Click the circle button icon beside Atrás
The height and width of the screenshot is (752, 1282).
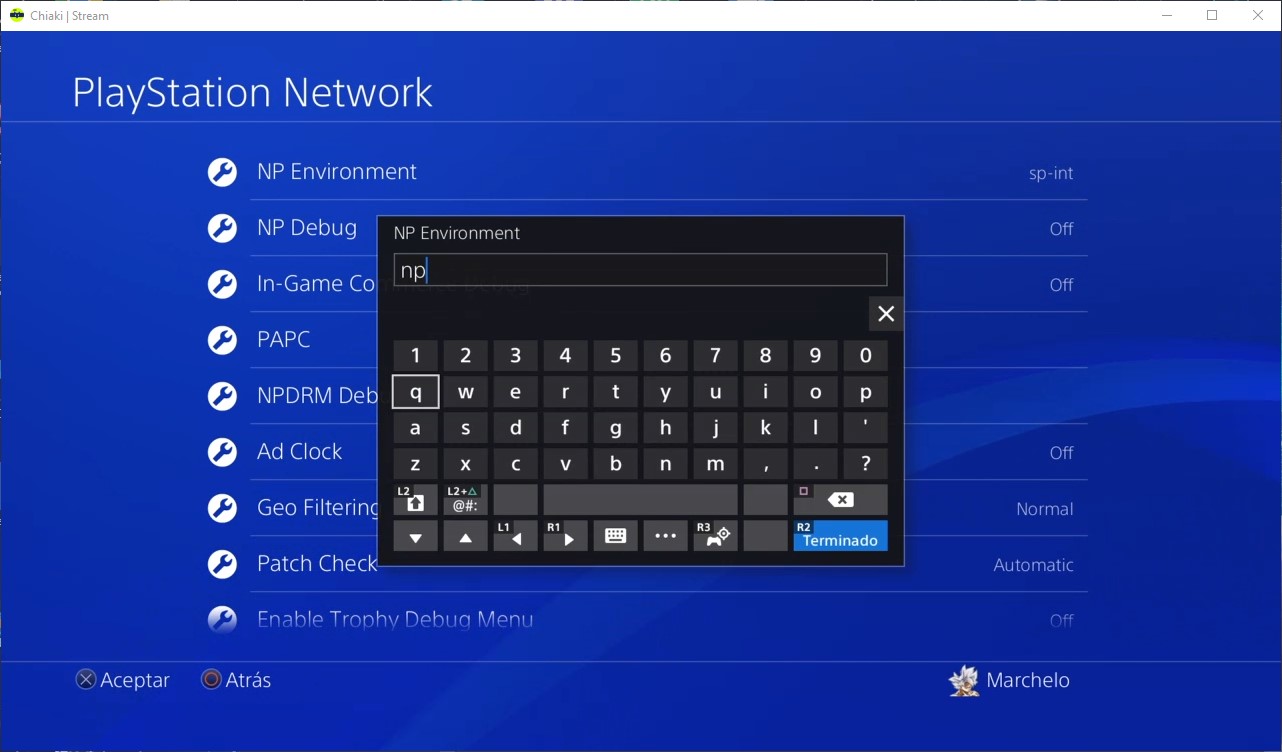click(x=211, y=680)
